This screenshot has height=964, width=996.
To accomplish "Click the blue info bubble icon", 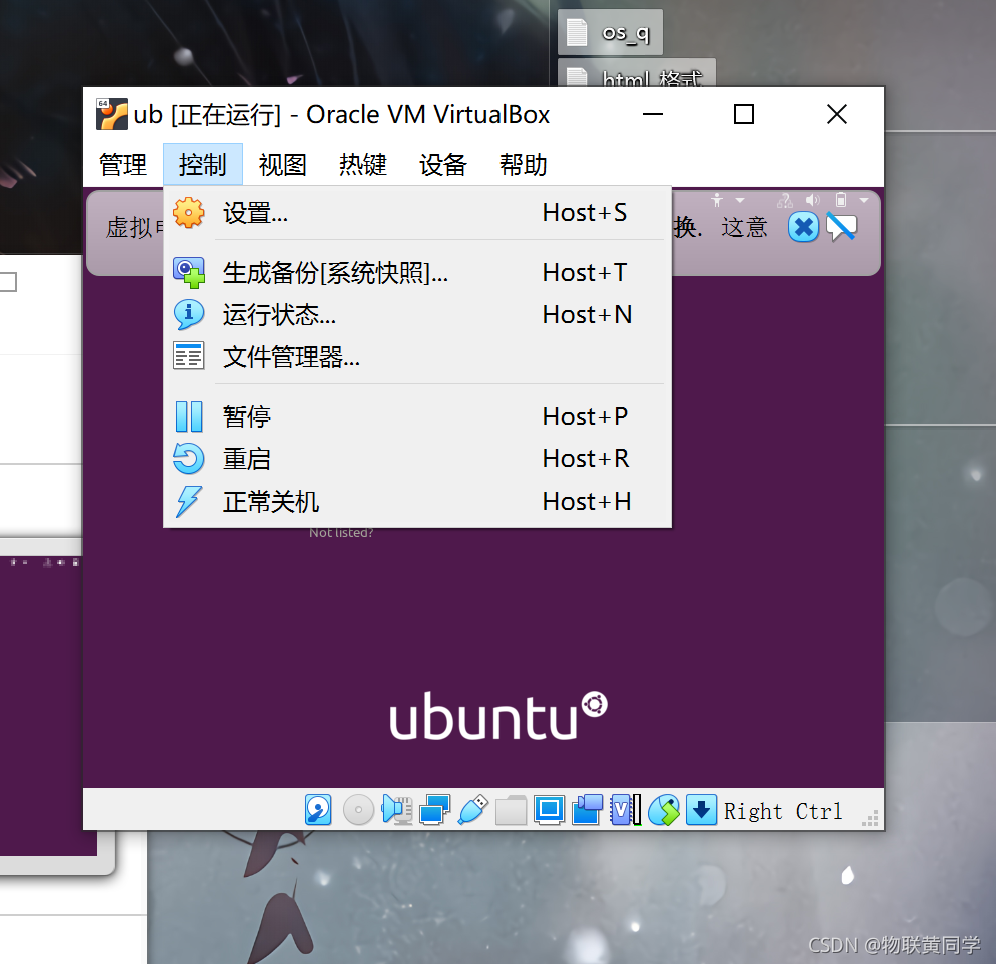I will click(189, 314).
